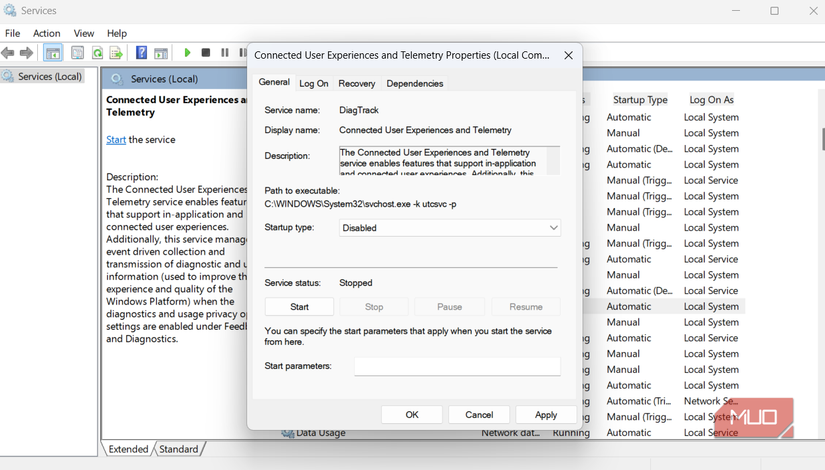Toggle the Show/Hide Console Tree toolbar icon

pos(53,53)
